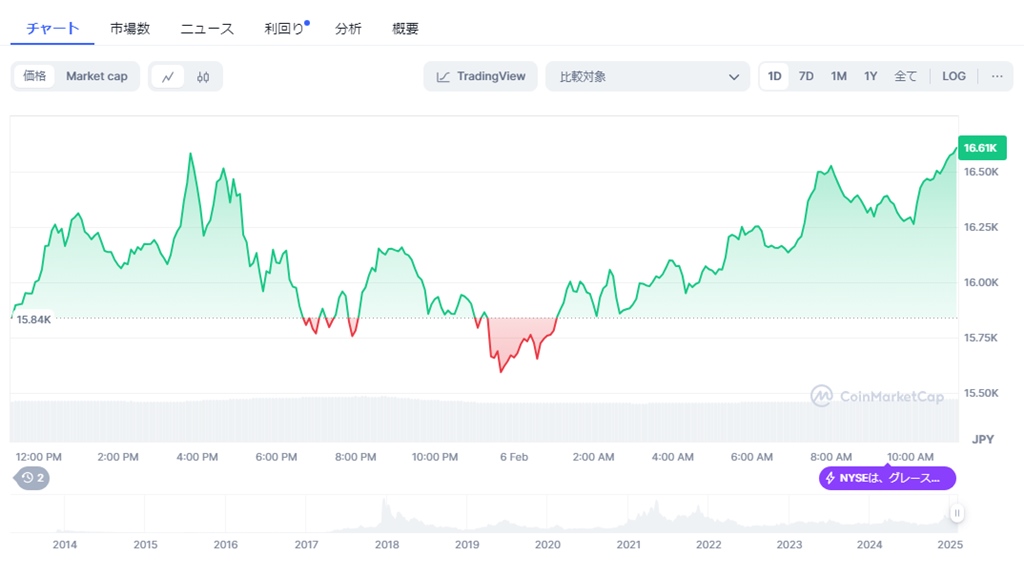Click the 2018 marker on the timeline slider
The image size is (1024, 576).
point(387,545)
